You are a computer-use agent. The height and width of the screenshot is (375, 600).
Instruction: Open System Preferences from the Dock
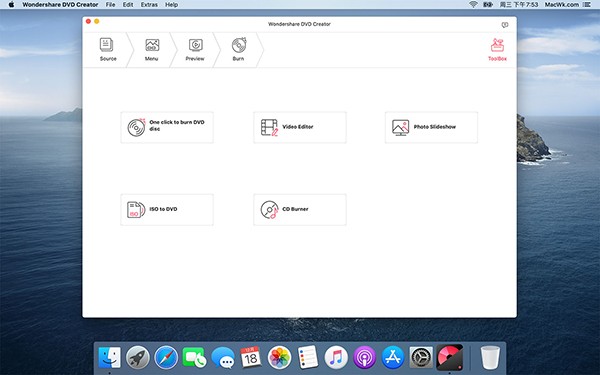[x=421, y=357]
